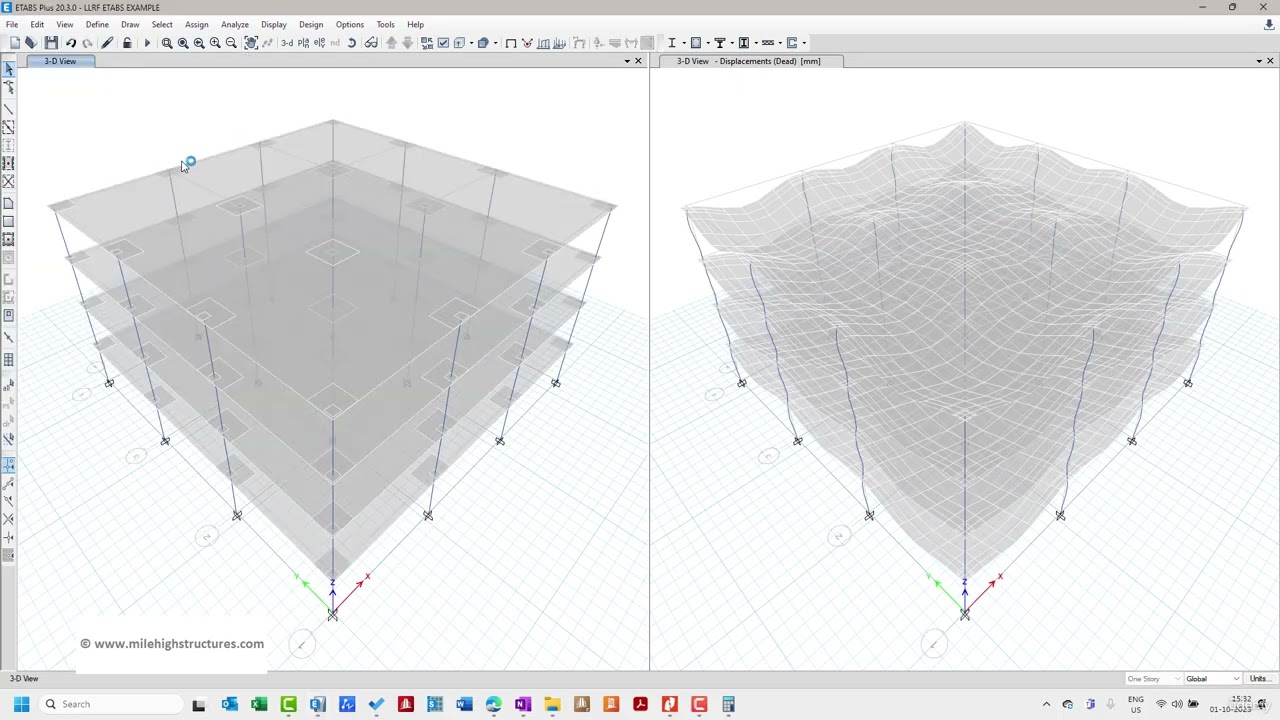Open the shell design dropdown arrow

pyautogui.click(x=708, y=43)
